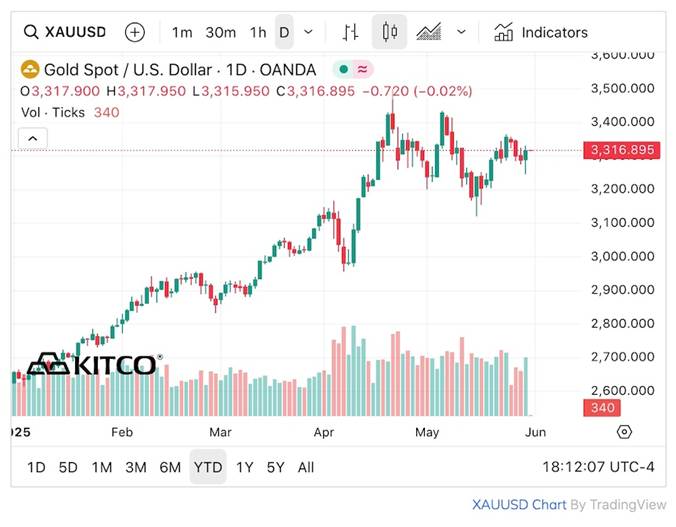
Task: Select the area chart style icon
Action: click(429, 32)
